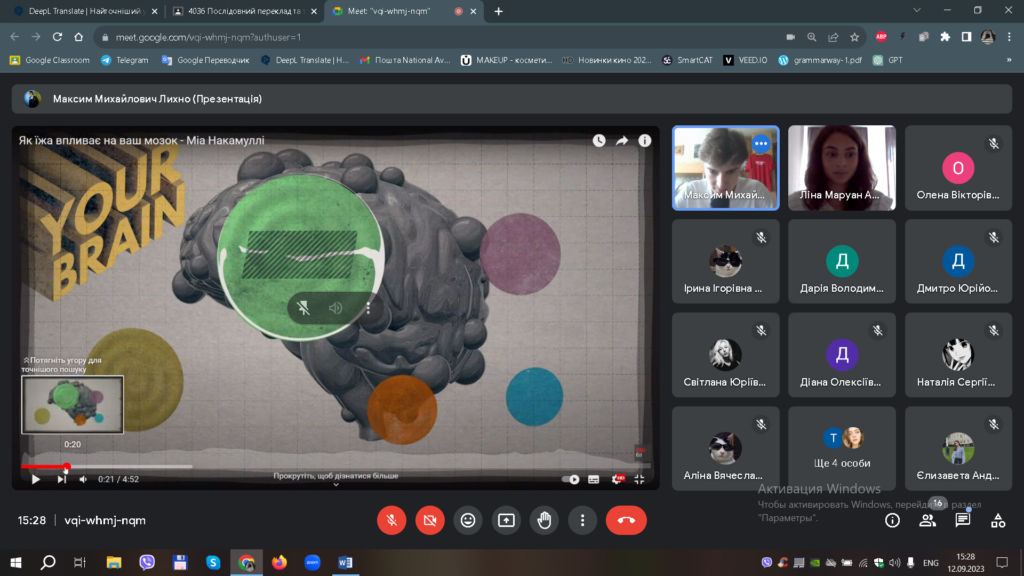
Task: Unmute the microphone in Meet toolbar
Action: [391, 520]
